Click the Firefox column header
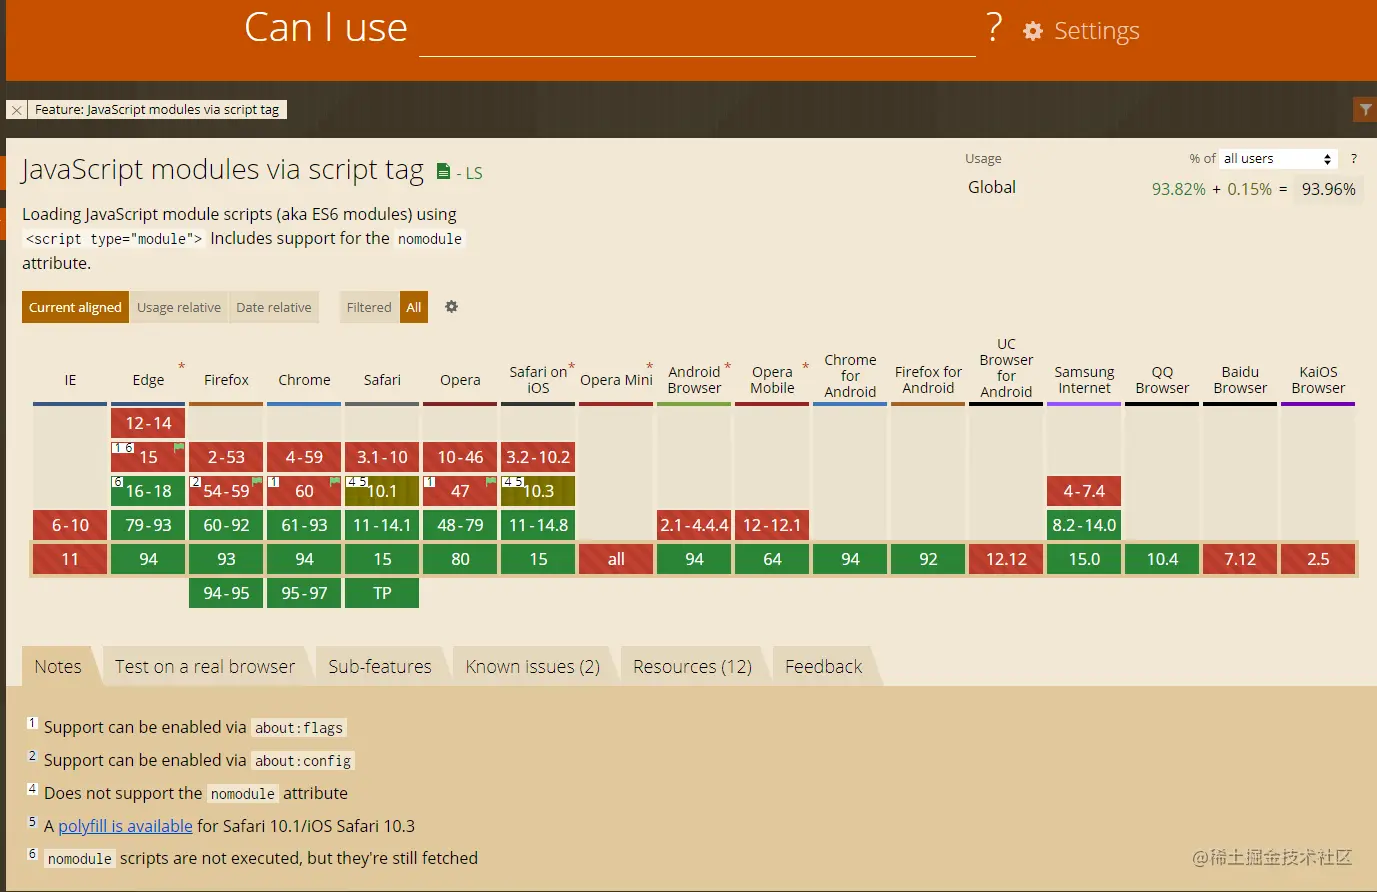1377x892 pixels. [226, 380]
